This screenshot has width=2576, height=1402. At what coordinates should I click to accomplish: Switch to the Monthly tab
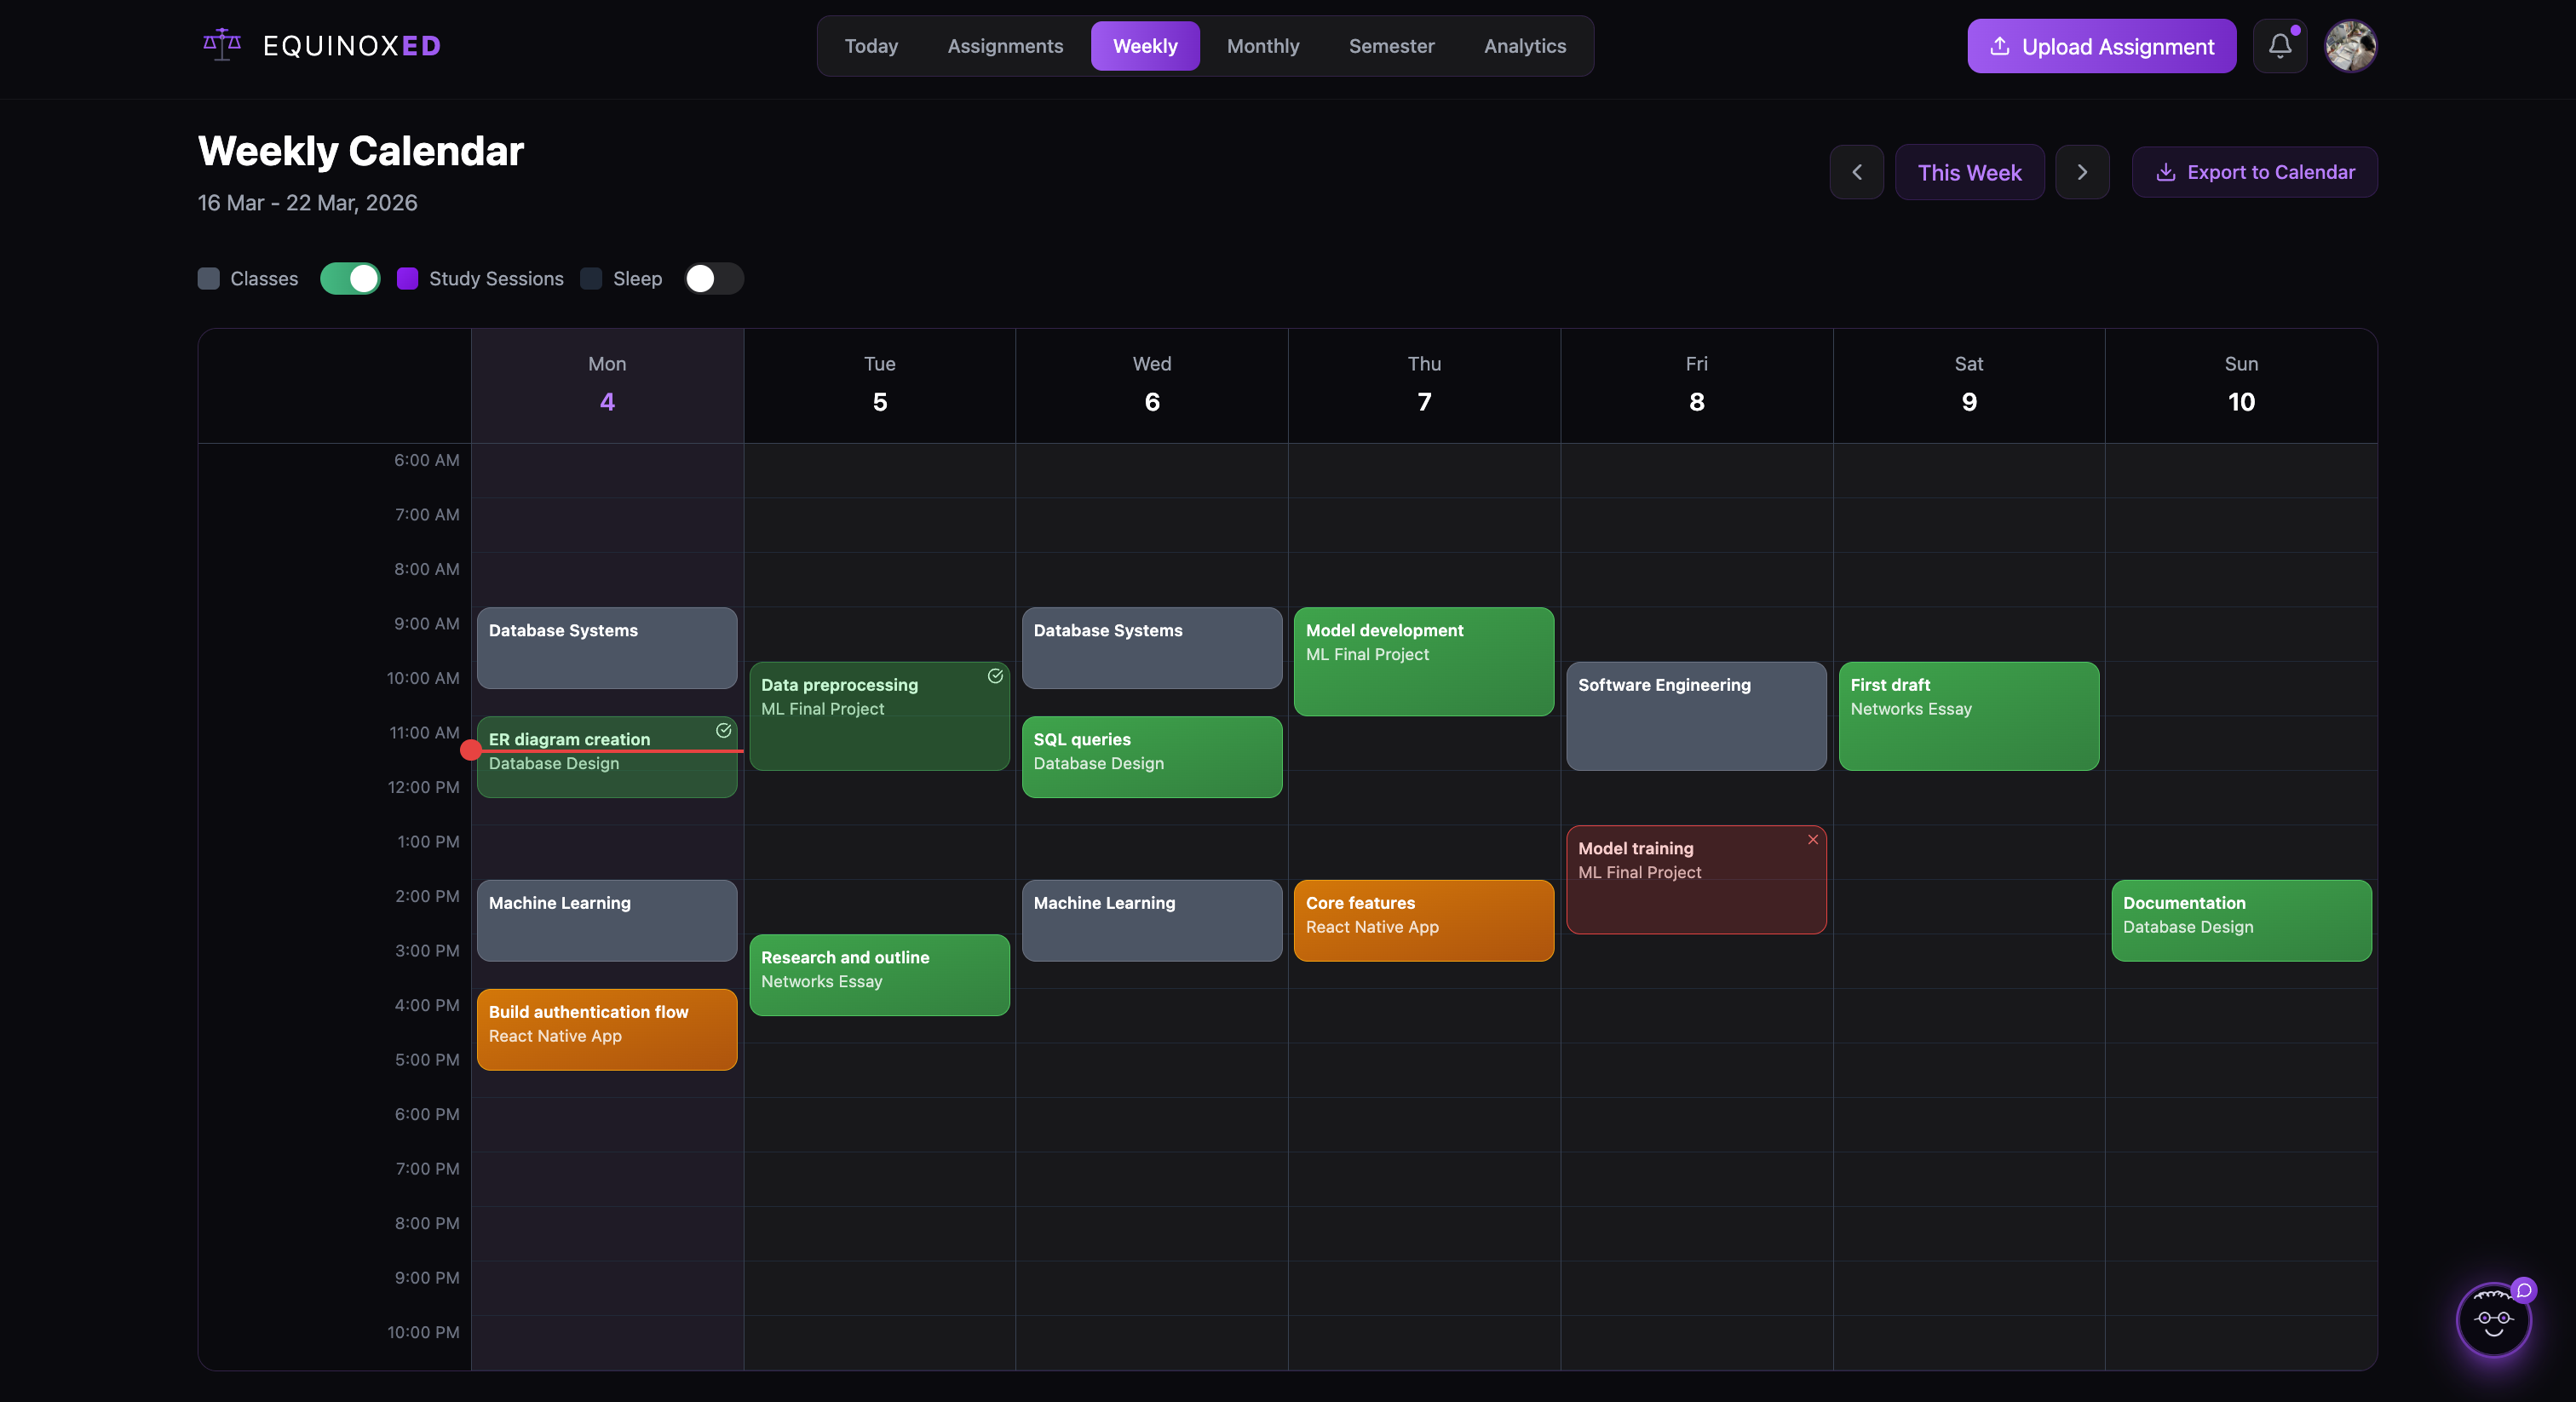1262,46
